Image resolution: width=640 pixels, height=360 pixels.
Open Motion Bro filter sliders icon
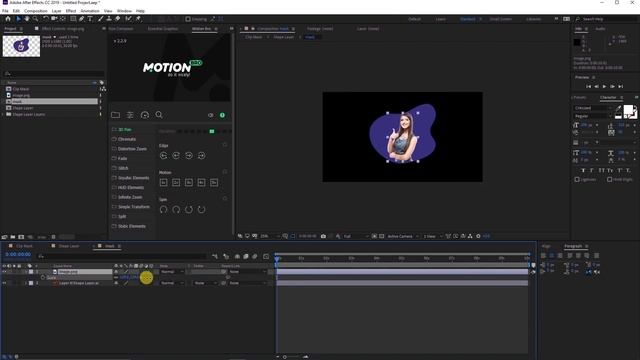(x=130, y=115)
